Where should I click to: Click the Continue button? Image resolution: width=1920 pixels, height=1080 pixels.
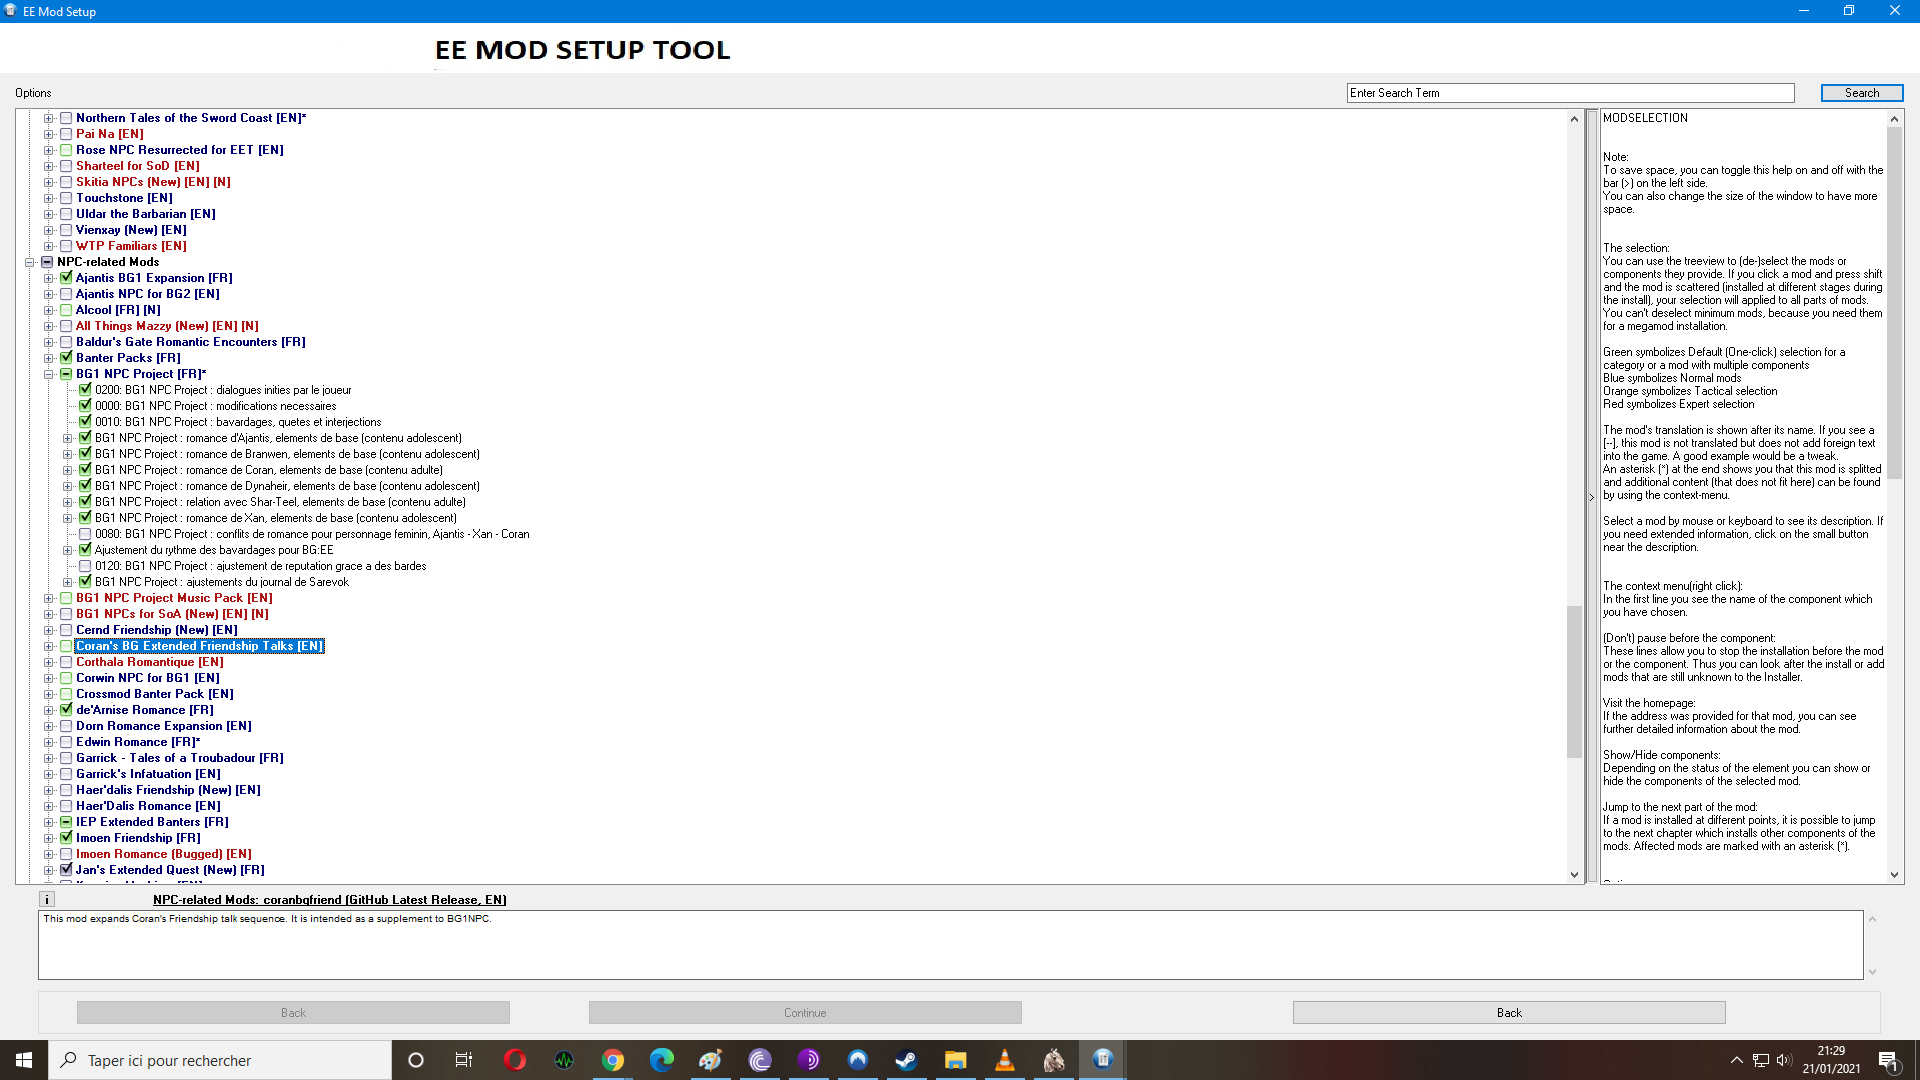pyautogui.click(x=805, y=1013)
